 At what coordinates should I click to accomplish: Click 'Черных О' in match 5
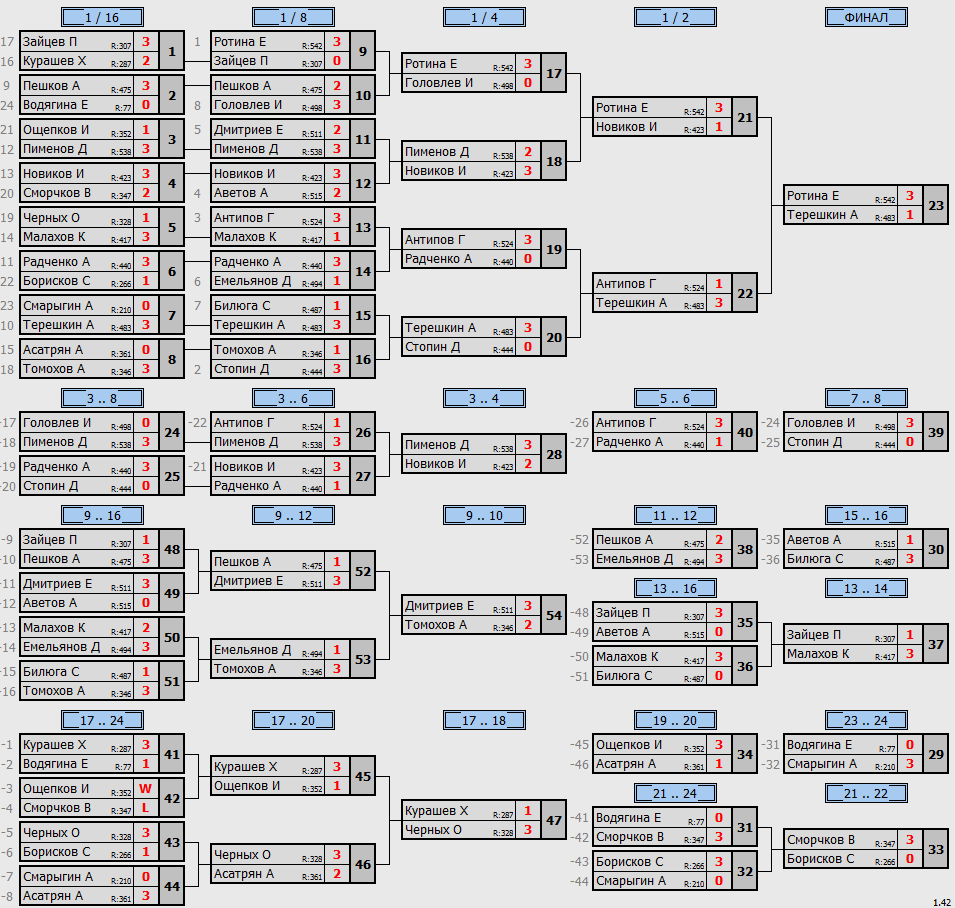[x=51, y=218]
